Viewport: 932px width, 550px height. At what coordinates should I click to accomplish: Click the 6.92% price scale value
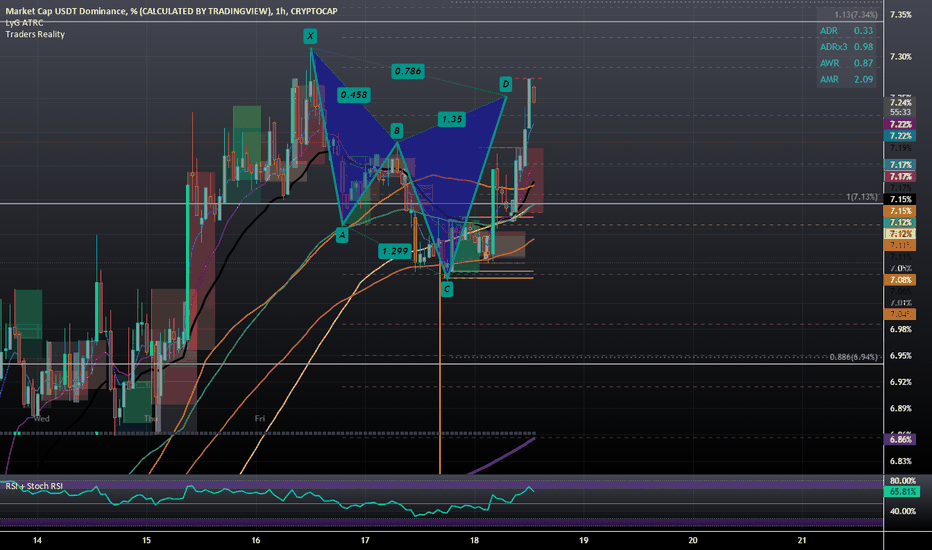(900, 382)
